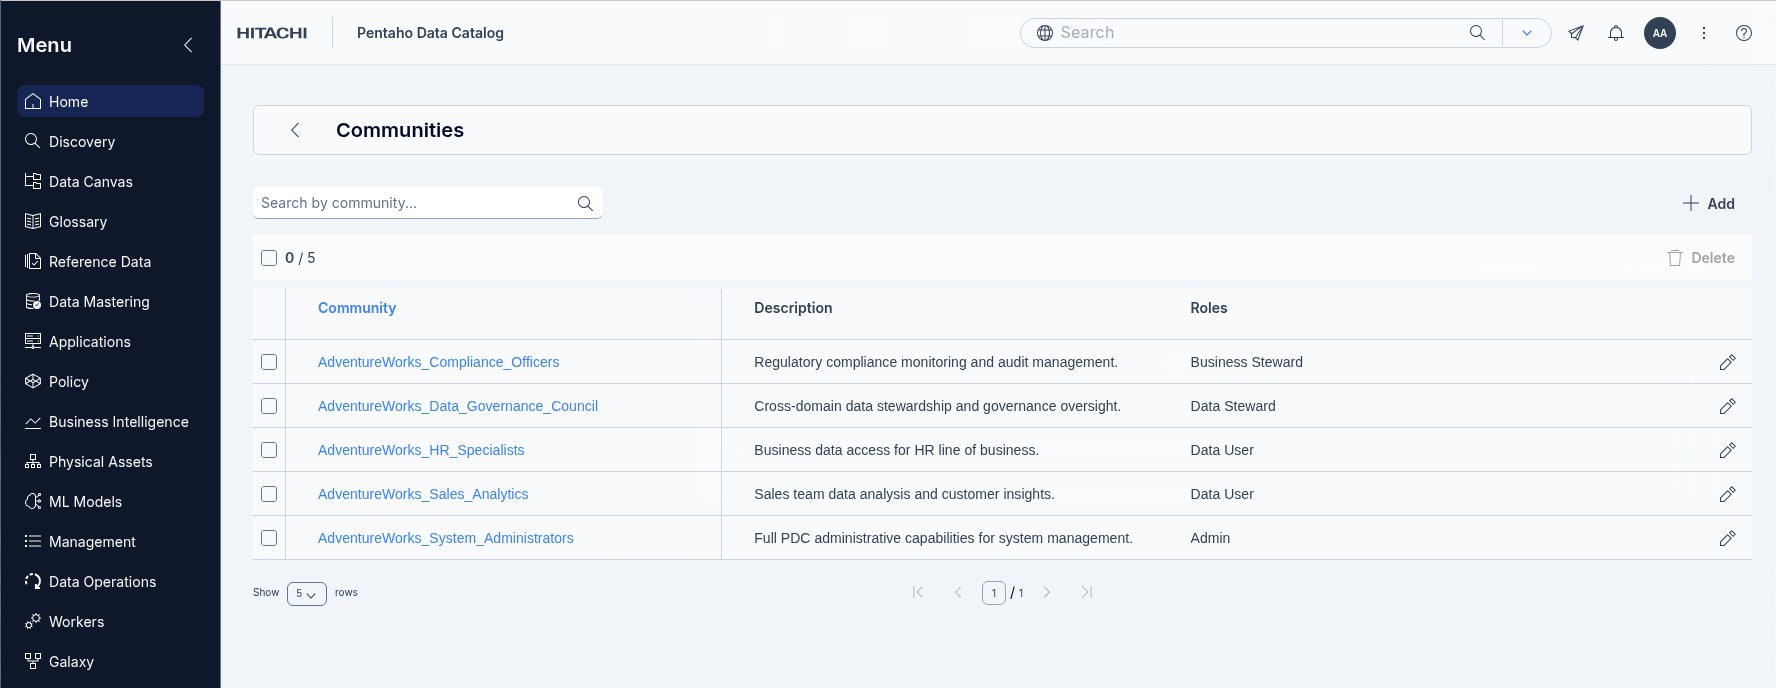This screenshot has width=1776, height=688.
Task: Go to Data Canvas in sidebar
Action: pyautogui.click(x=90, y=182)
